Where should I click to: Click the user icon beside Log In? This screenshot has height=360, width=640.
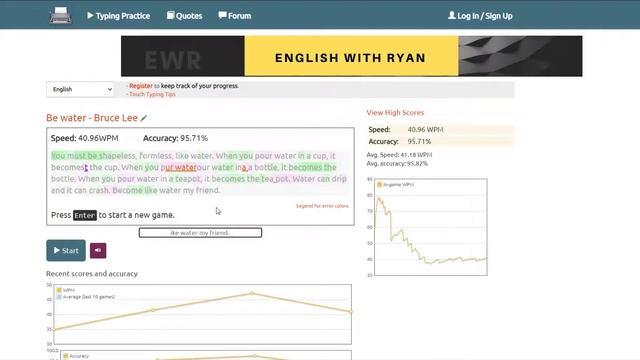[452, 16]
